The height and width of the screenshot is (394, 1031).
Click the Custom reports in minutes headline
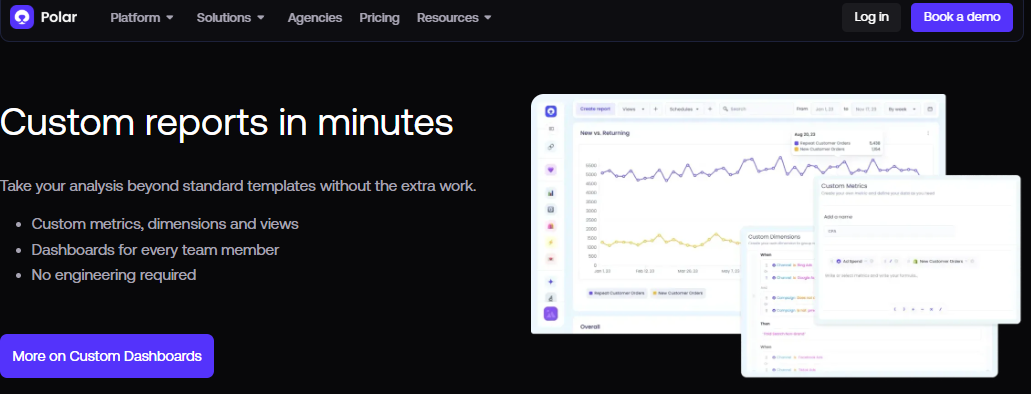tap(226, 122)
